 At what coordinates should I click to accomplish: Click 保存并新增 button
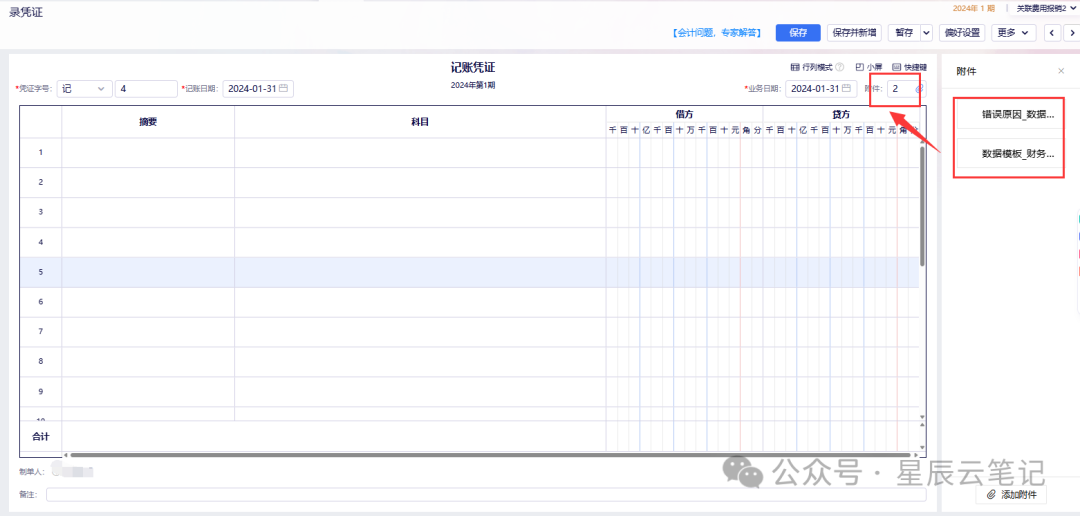pyautogui.click(x=855, y=32)
